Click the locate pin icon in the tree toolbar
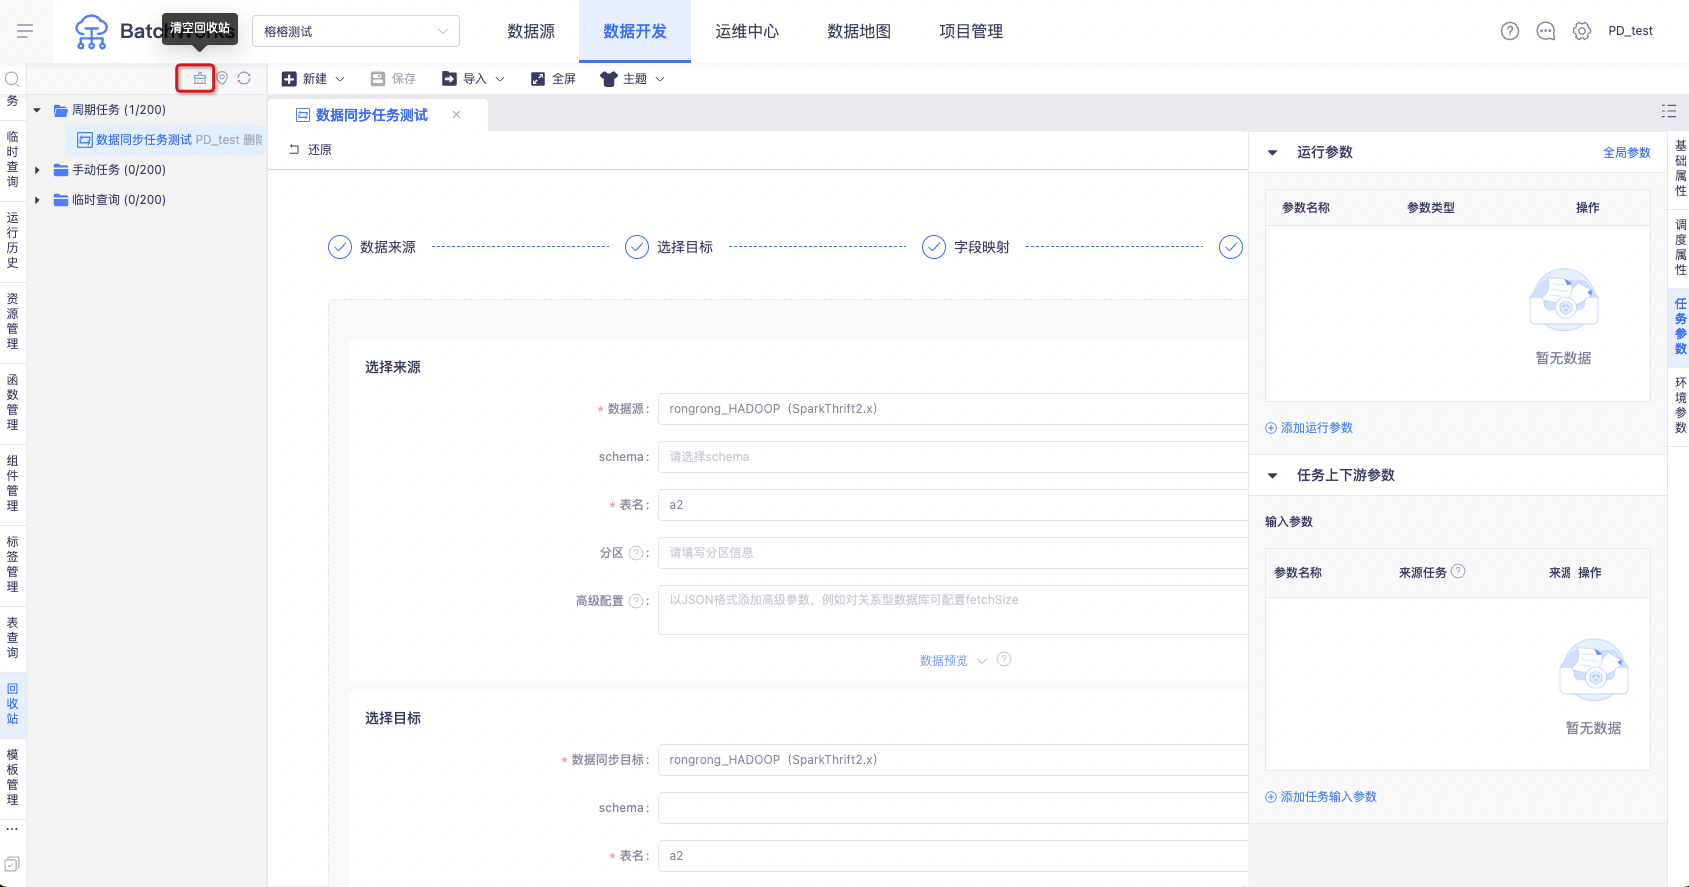This screenshot has height=887, width=1689. coord(222,78)
